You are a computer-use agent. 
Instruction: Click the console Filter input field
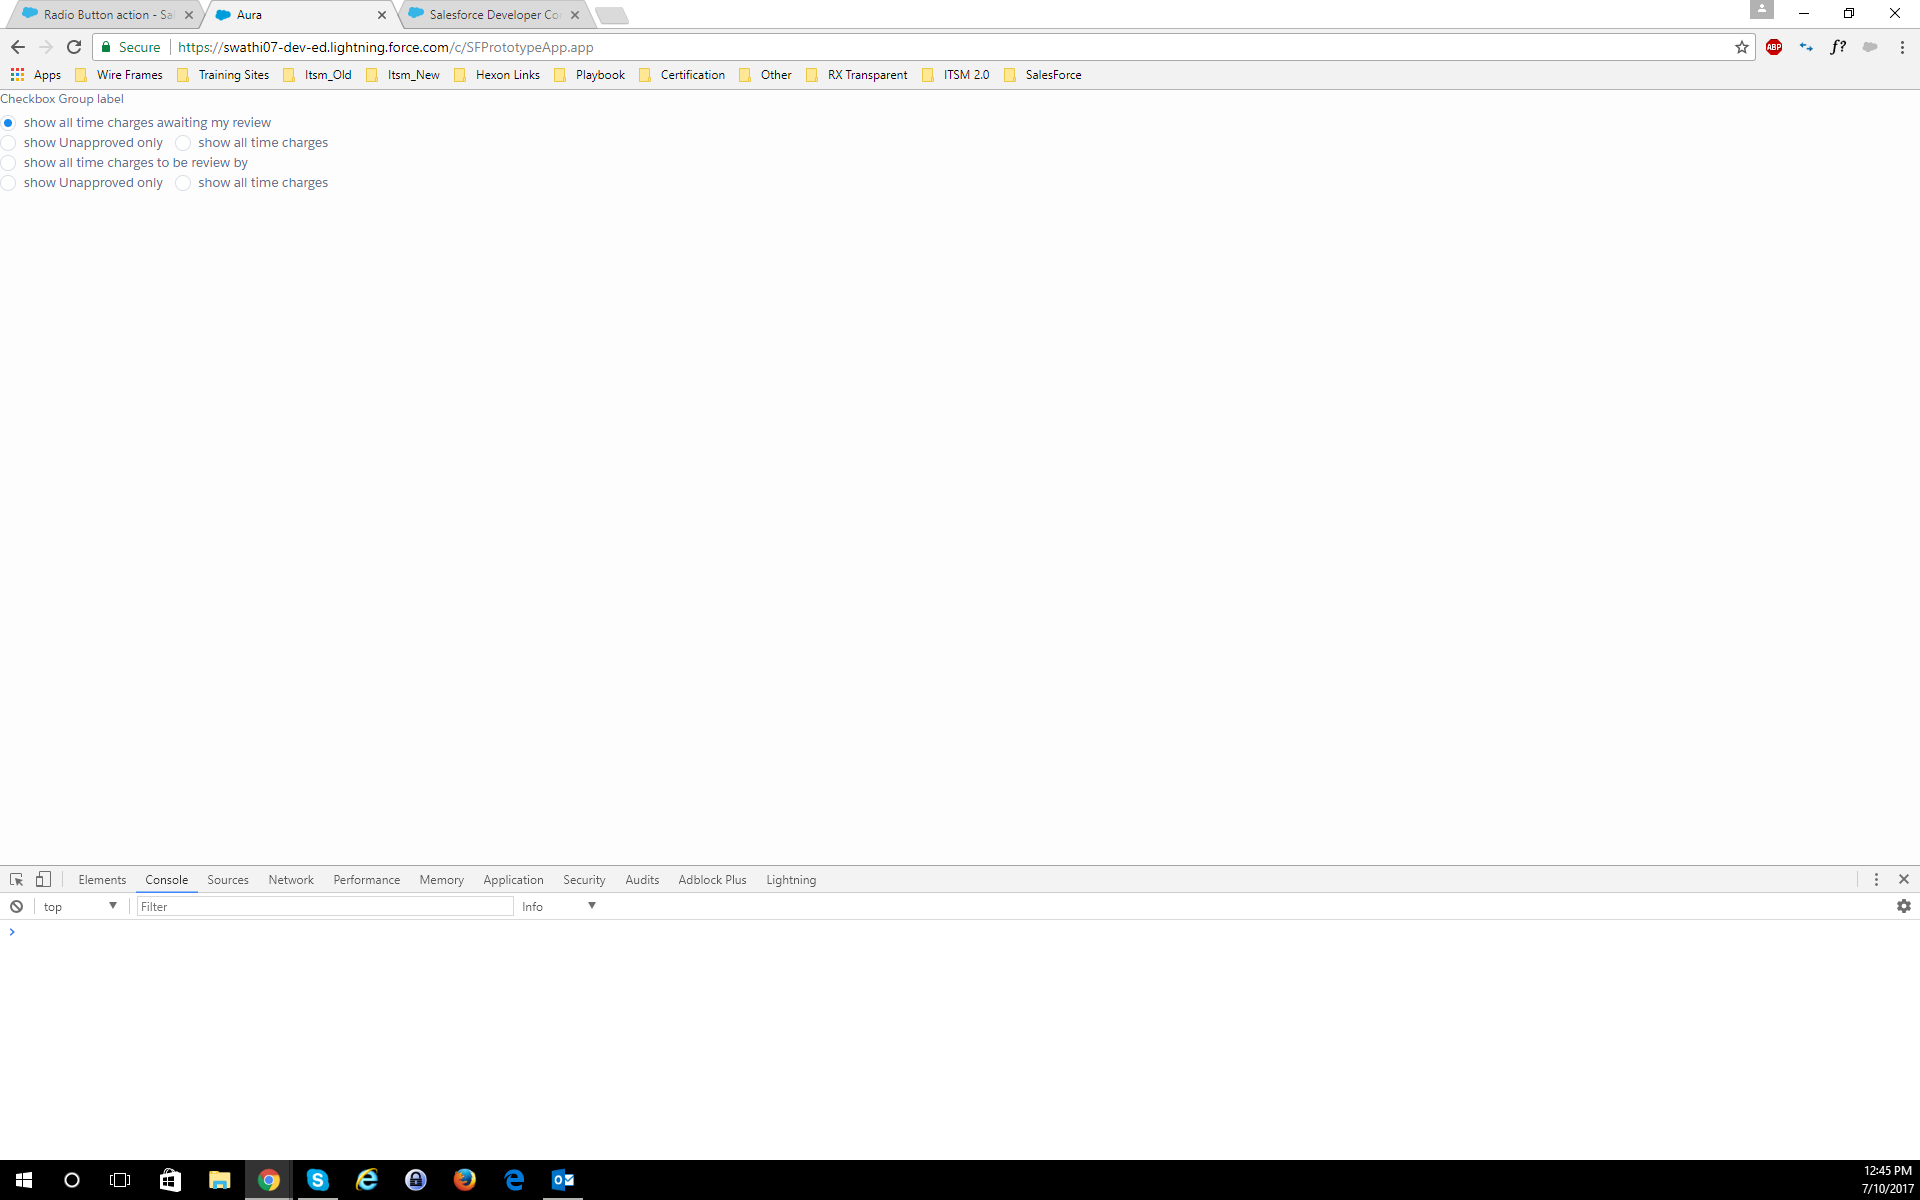coord(325,906)
